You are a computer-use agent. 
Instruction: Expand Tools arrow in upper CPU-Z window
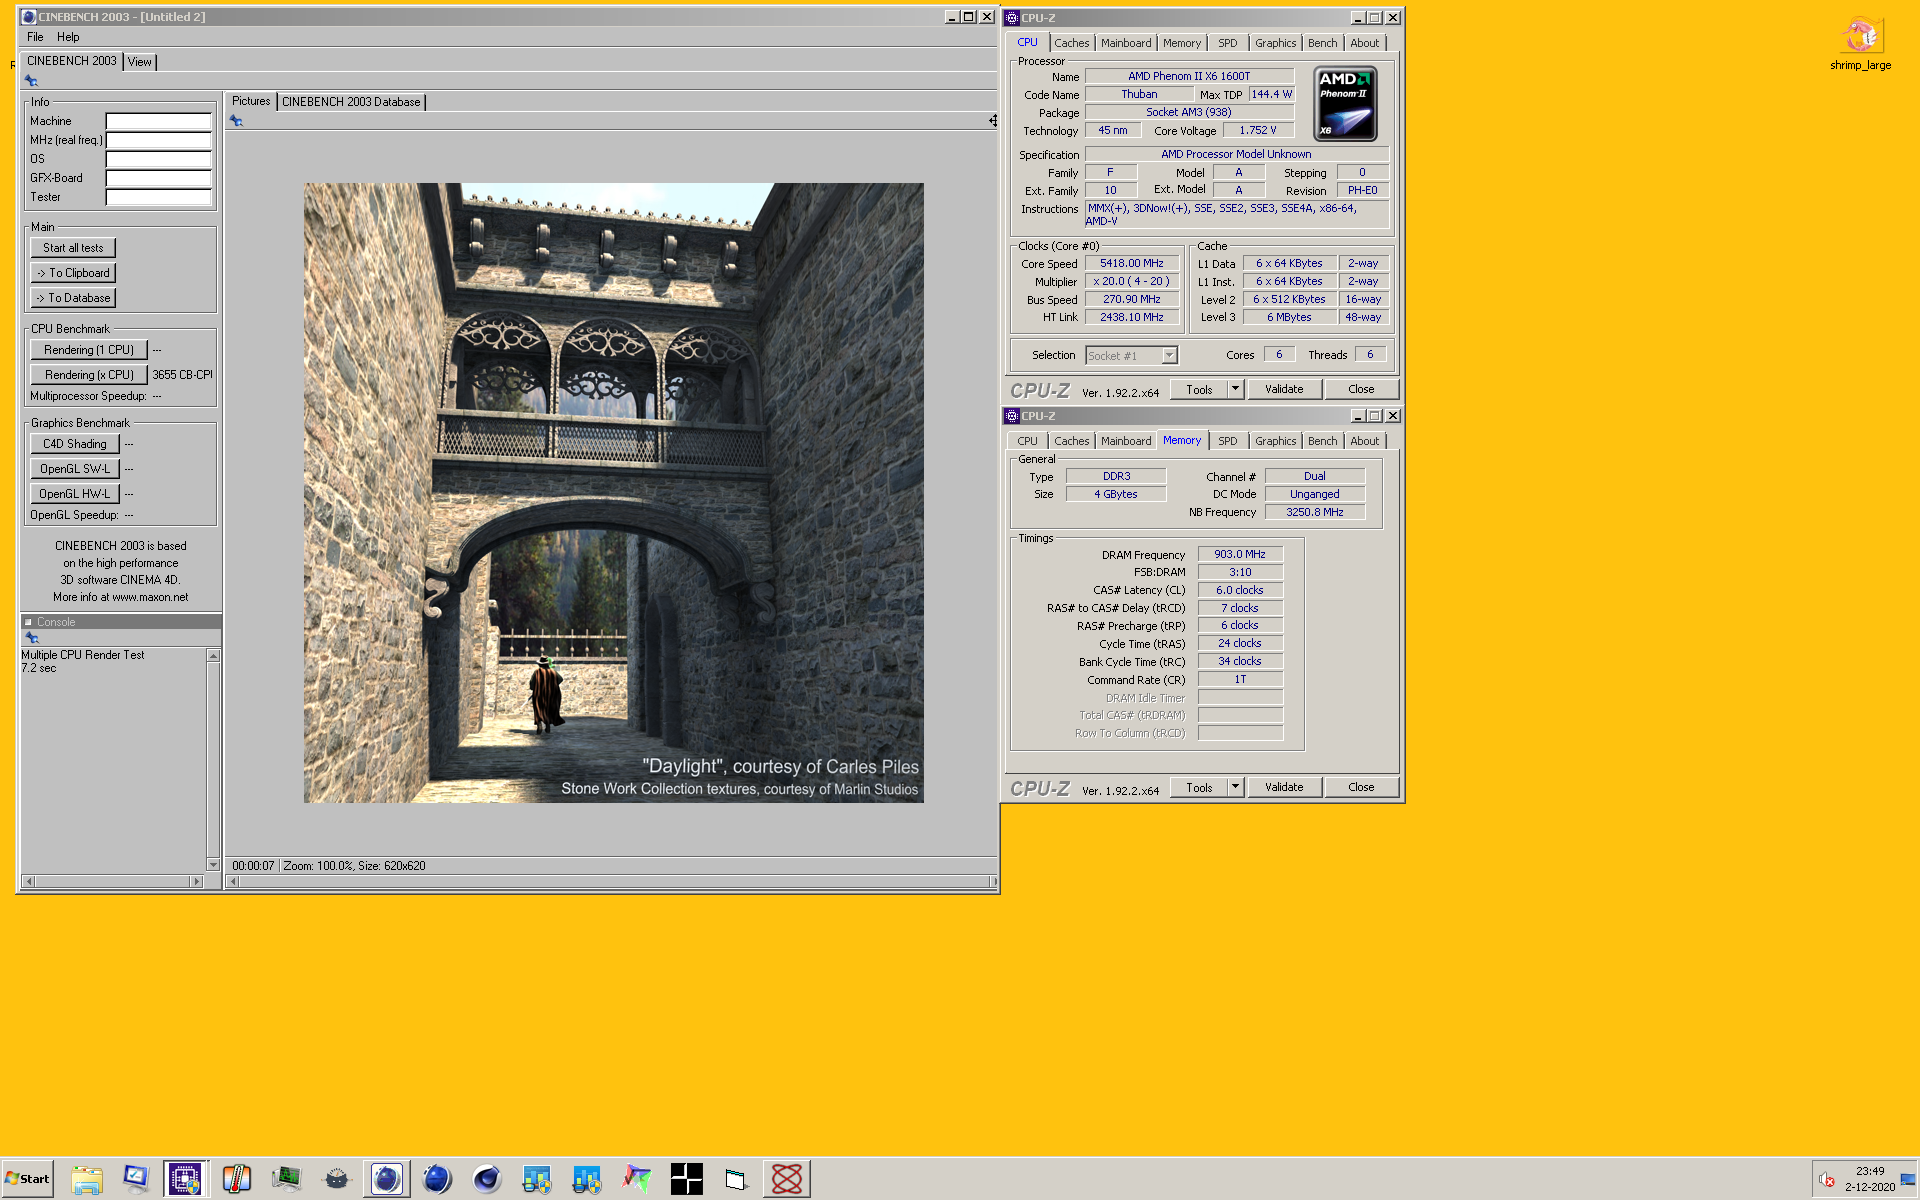(x=1235, y=389)
